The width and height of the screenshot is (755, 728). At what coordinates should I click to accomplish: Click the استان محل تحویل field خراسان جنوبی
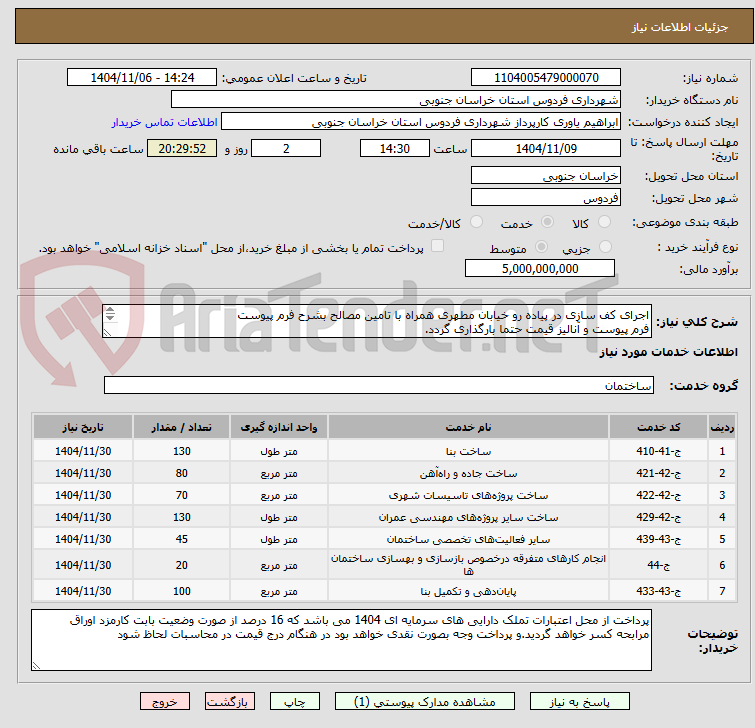coord(546,175)
